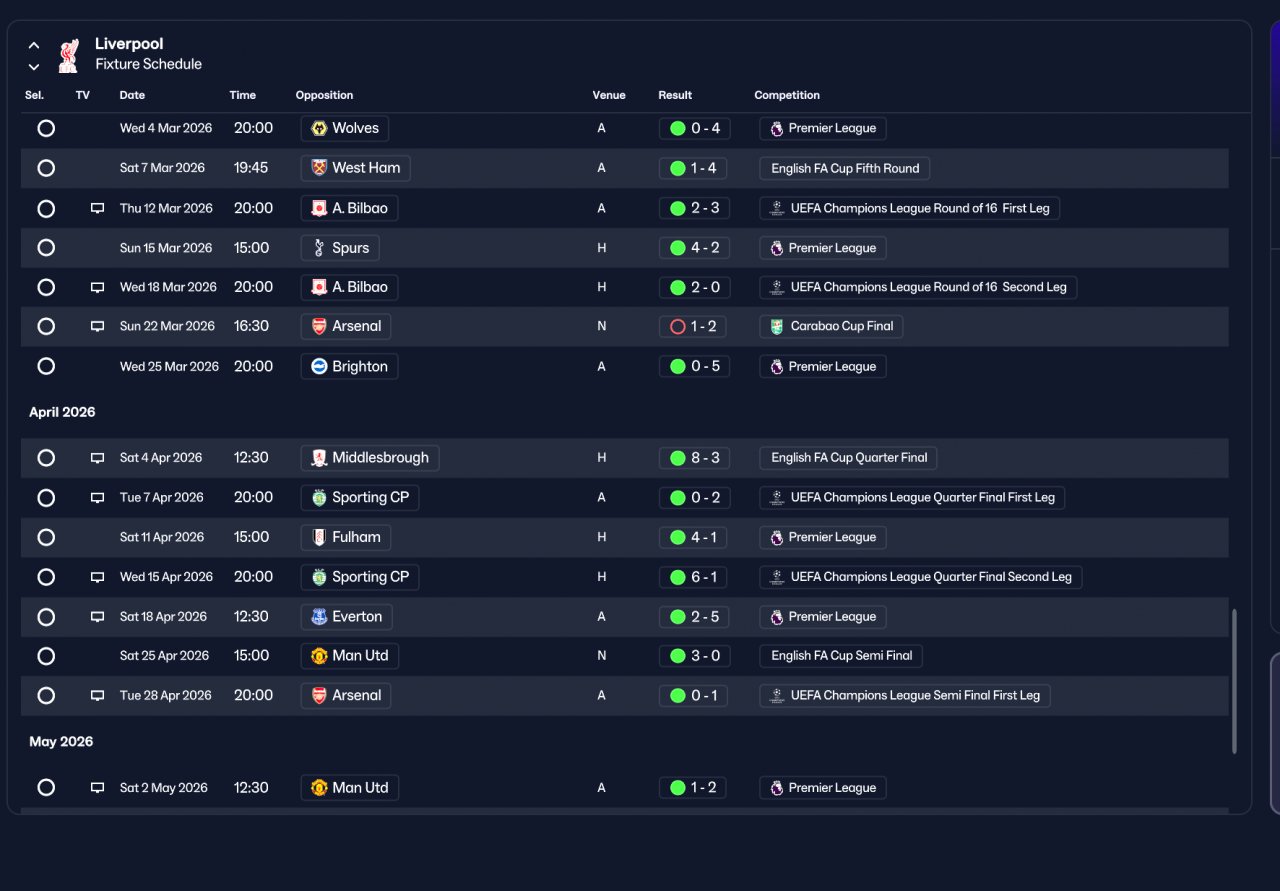This screenshot has height=891, width=1280.
Task: Click the TV icon for Everton away match
Action: point(97,617)
